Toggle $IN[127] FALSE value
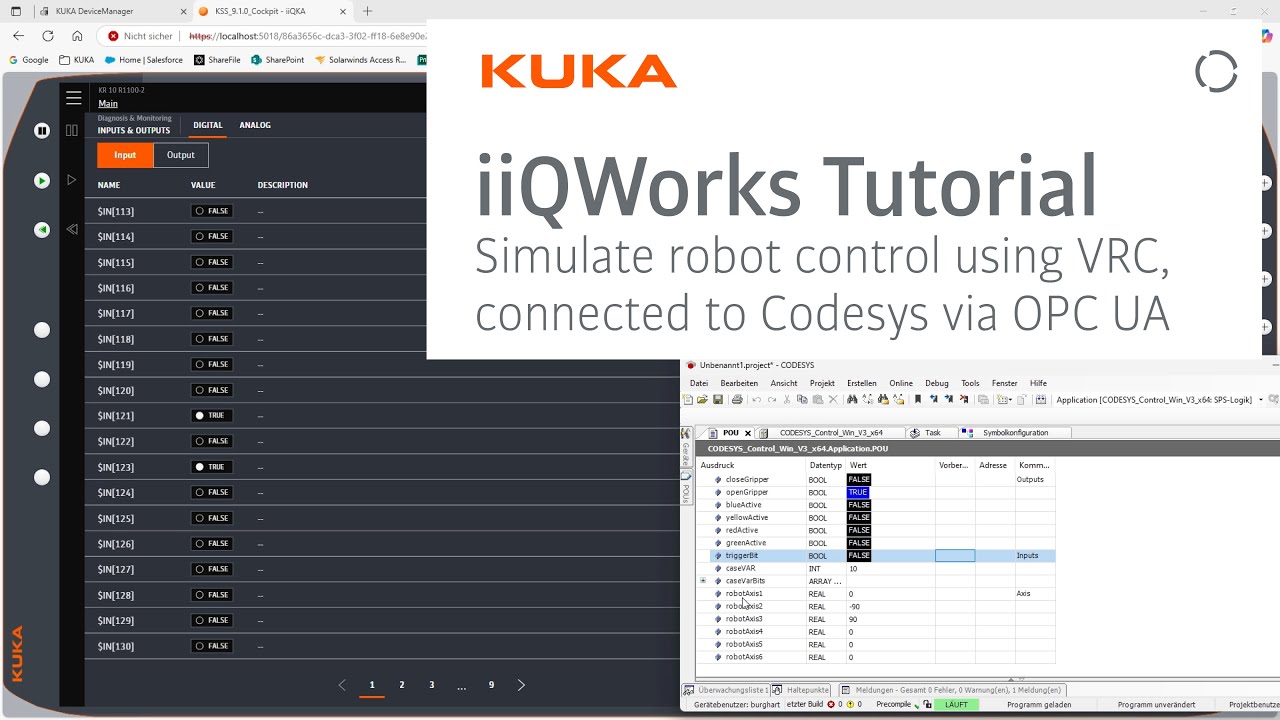The height and width of the screenshot is (720, 1280). coord(212,569)
